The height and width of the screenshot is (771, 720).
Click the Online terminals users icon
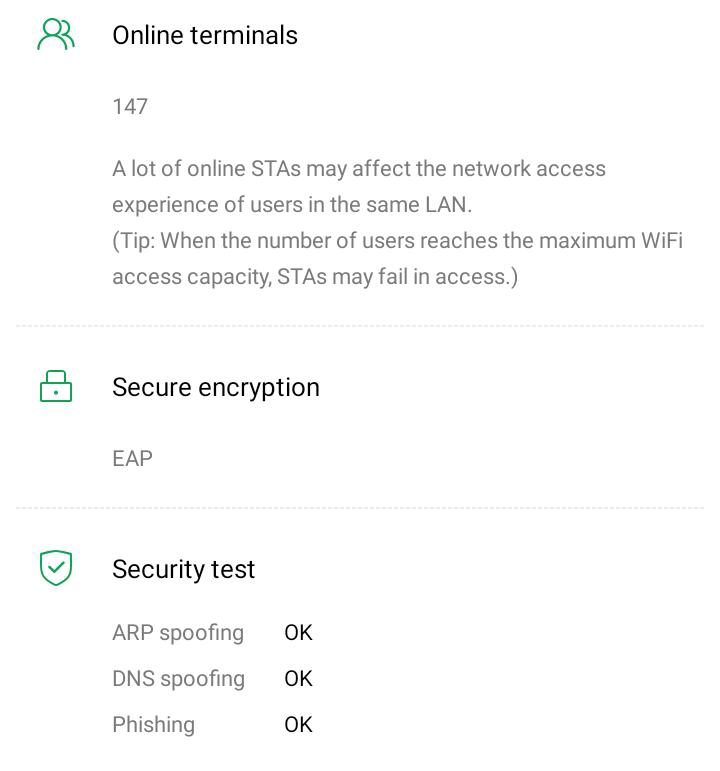point(56,35)
